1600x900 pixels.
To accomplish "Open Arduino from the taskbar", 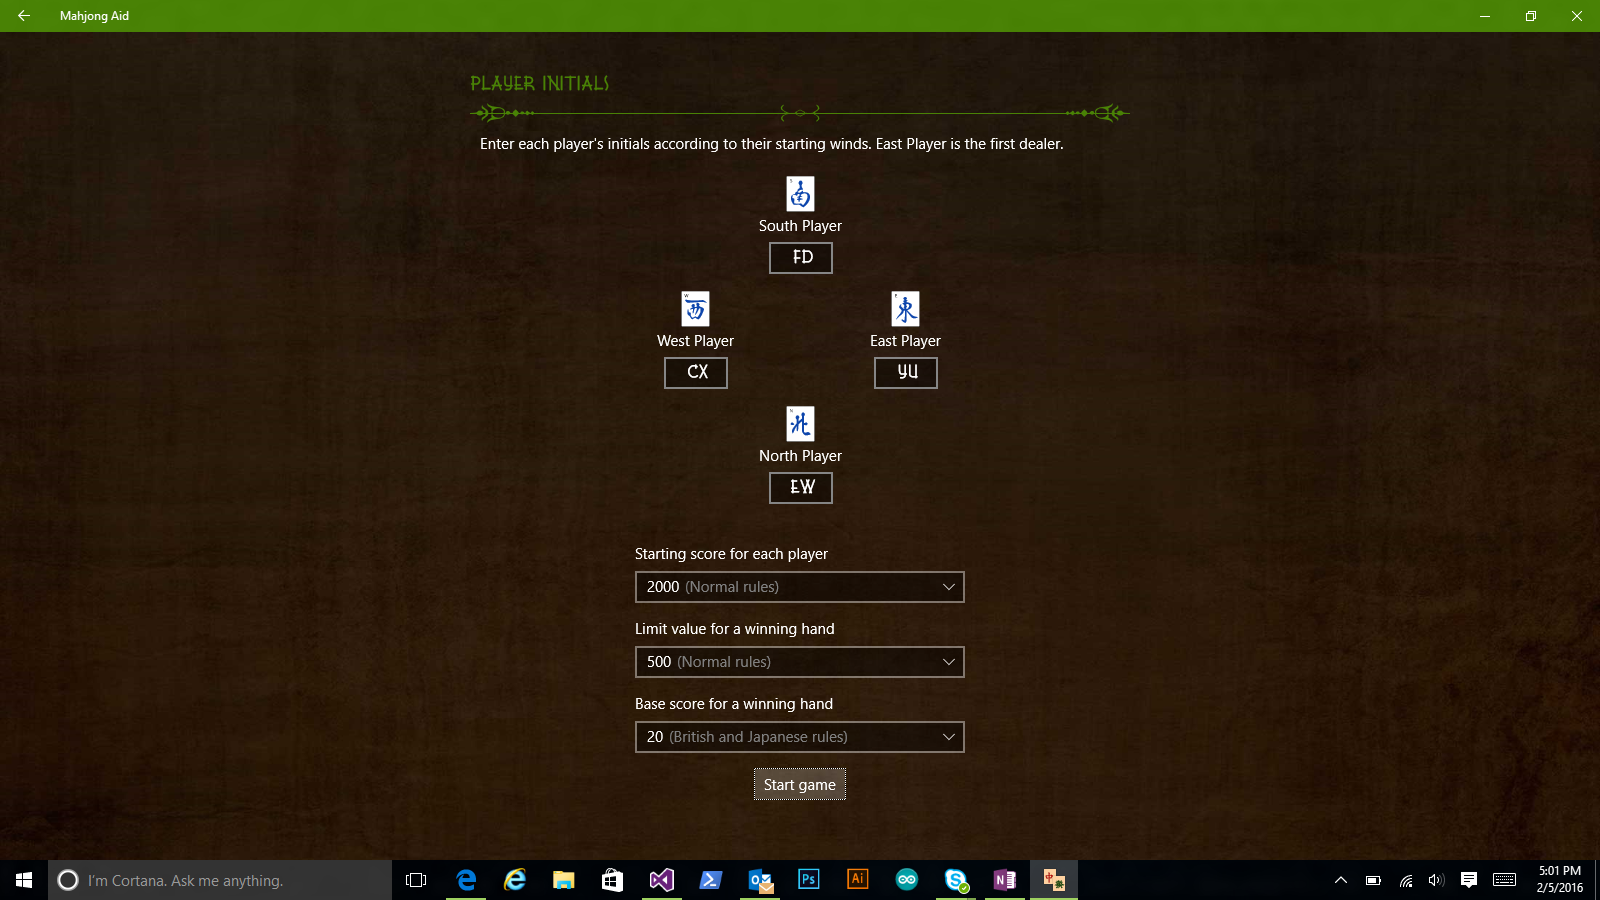I will (x=907, y=880).
